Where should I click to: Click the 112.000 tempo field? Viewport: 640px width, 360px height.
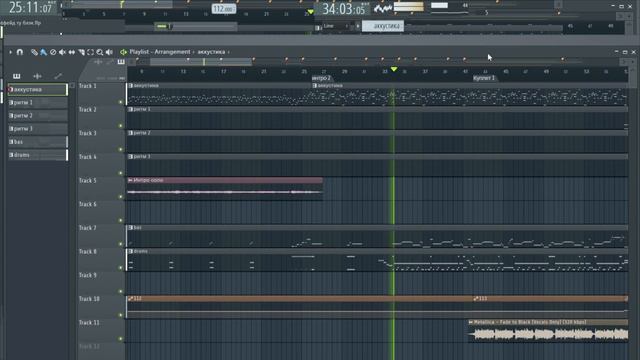[223, 9]
